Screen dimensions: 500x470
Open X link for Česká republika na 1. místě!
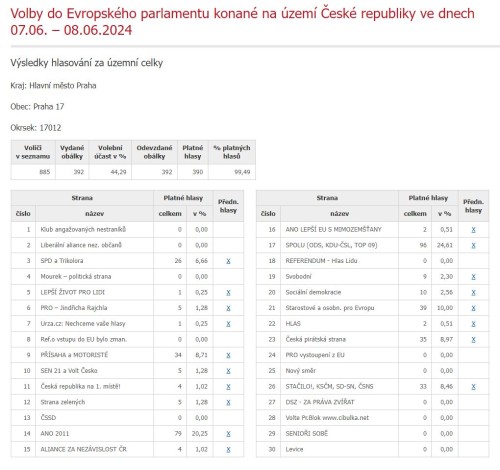pos(228,387)
